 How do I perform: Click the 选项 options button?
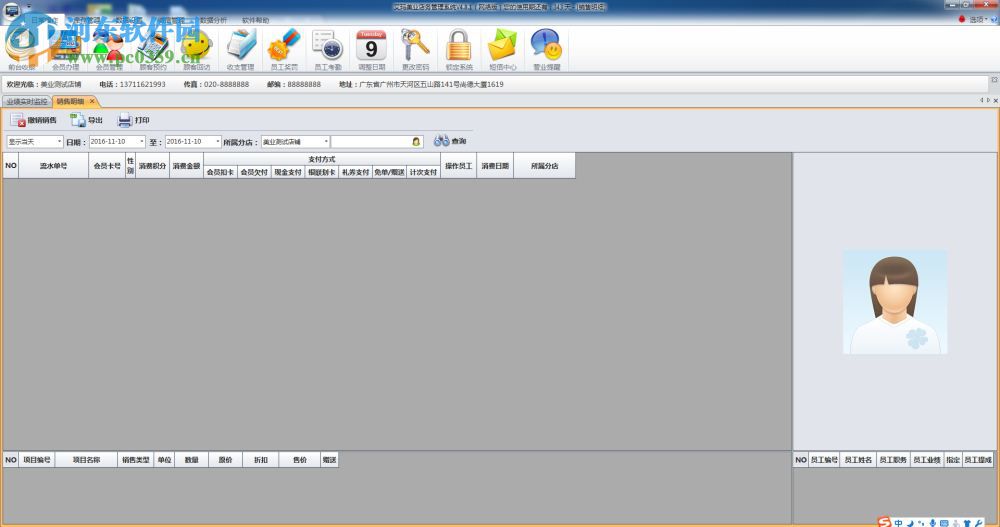pyautogui.click(x=976, y=20)
